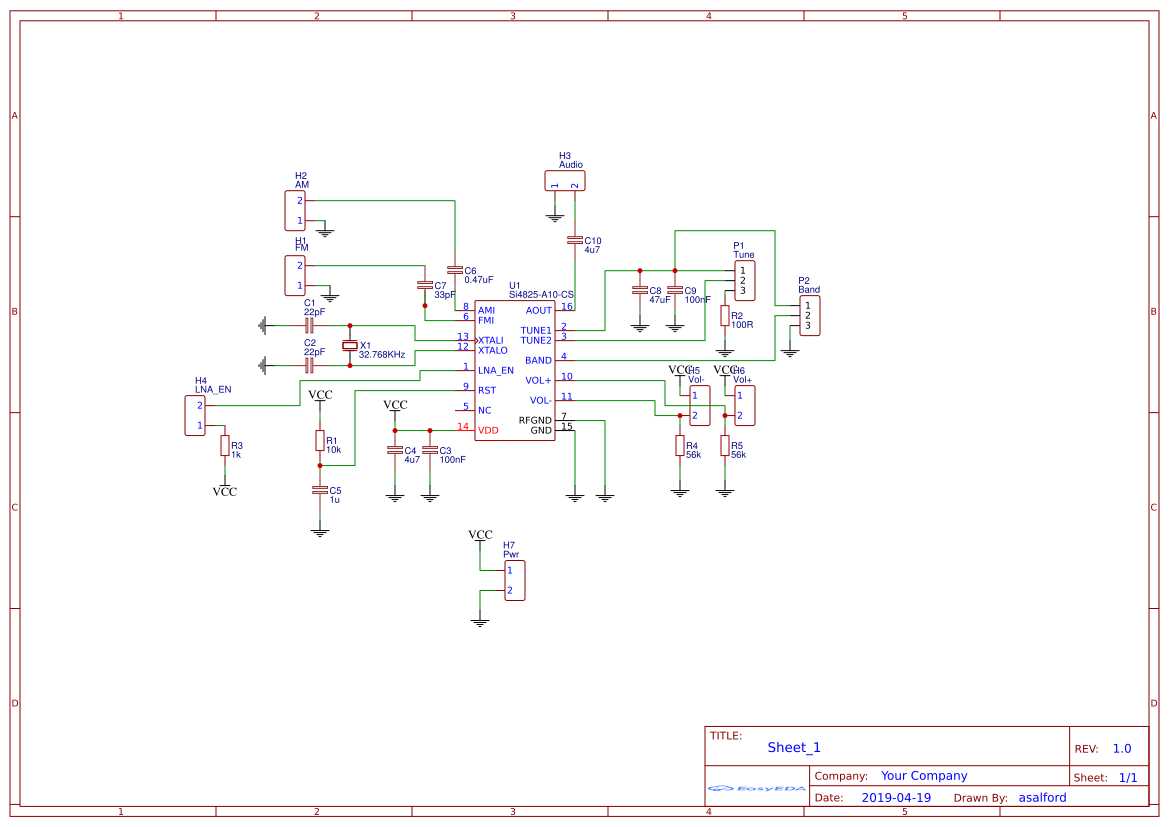Image resolution: width=1169 pixels, height=827 pixels.
Task: Select resistor R5 56k symbol
Action: point(725,446)
